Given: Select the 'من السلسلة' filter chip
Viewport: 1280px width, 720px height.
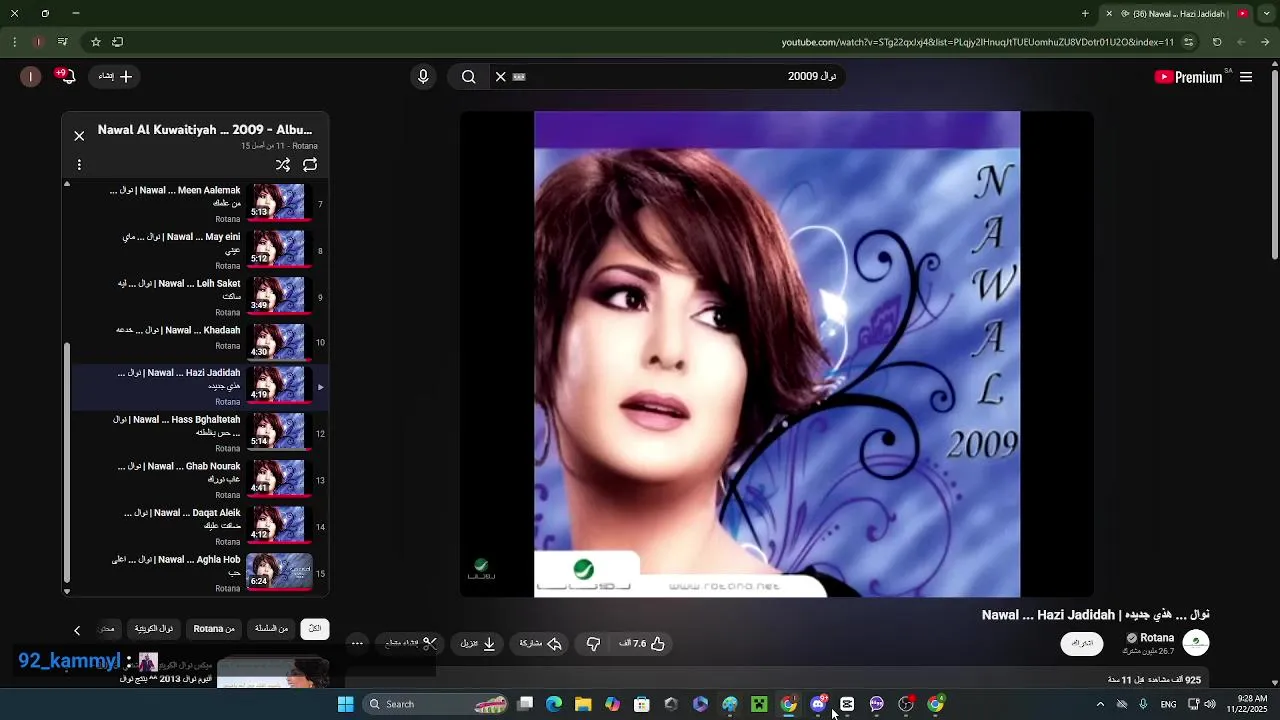Looking at the screenshot, I should tap(271, 629).
